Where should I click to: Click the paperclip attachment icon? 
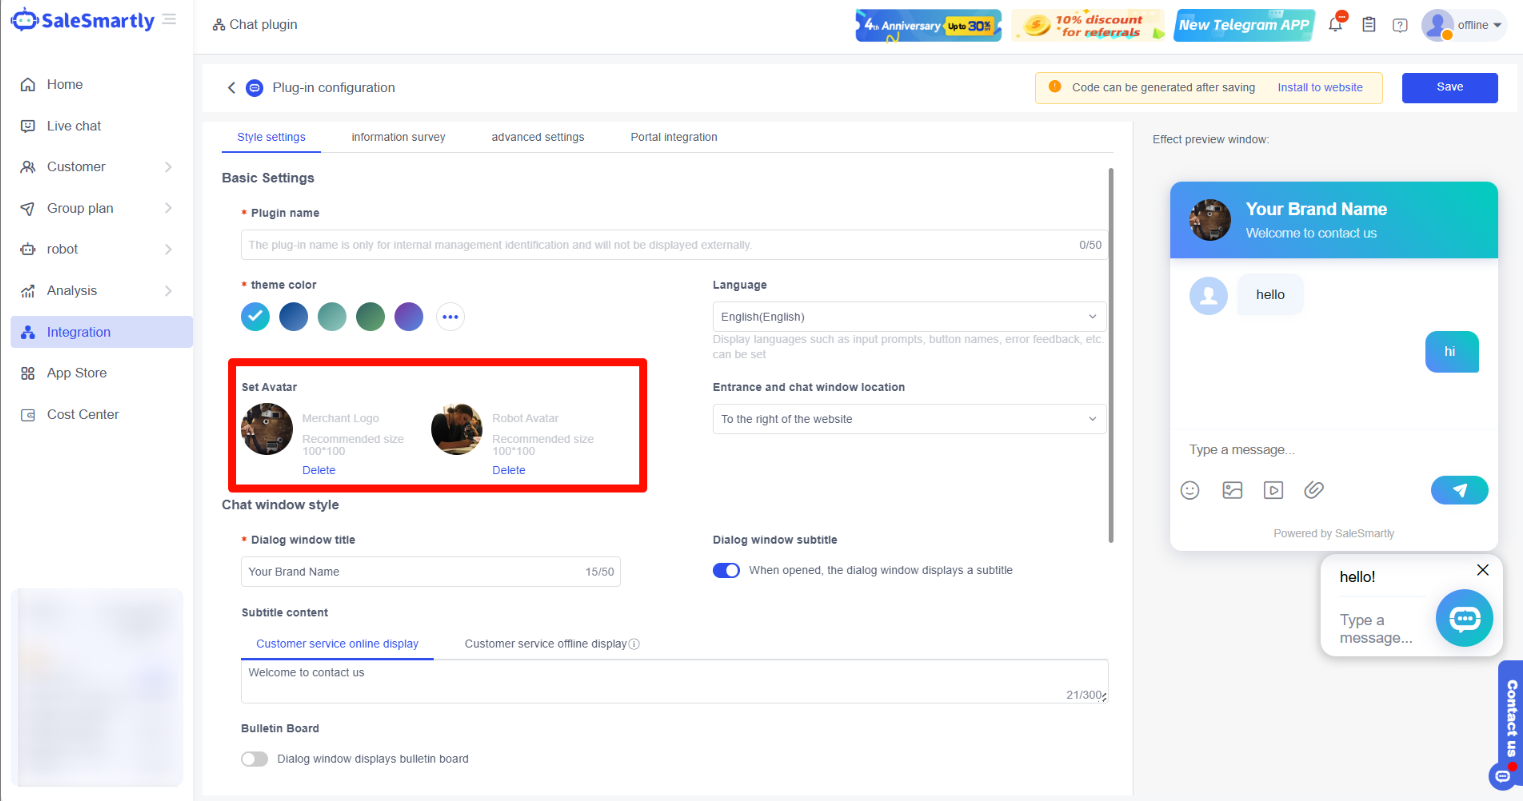[1314, 490]
